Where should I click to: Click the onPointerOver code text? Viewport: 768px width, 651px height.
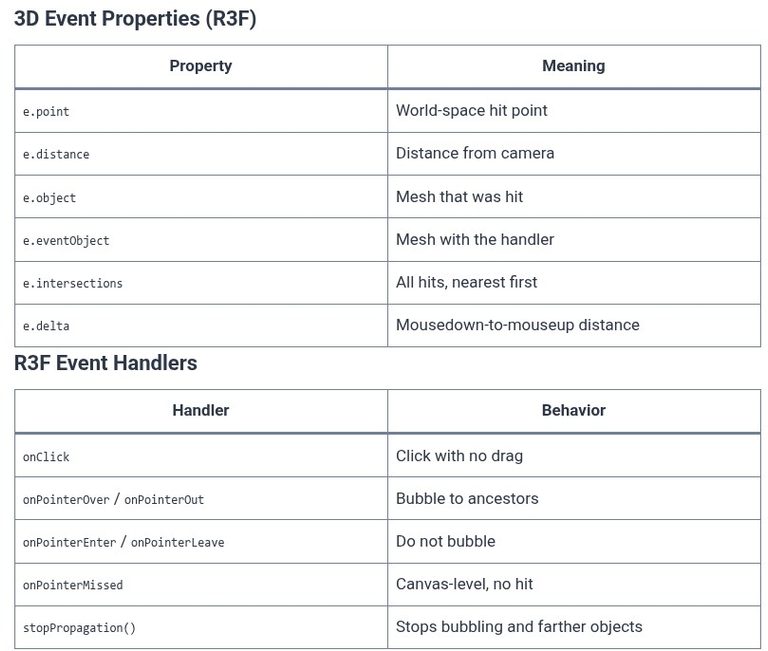click(x=66, y=500)
